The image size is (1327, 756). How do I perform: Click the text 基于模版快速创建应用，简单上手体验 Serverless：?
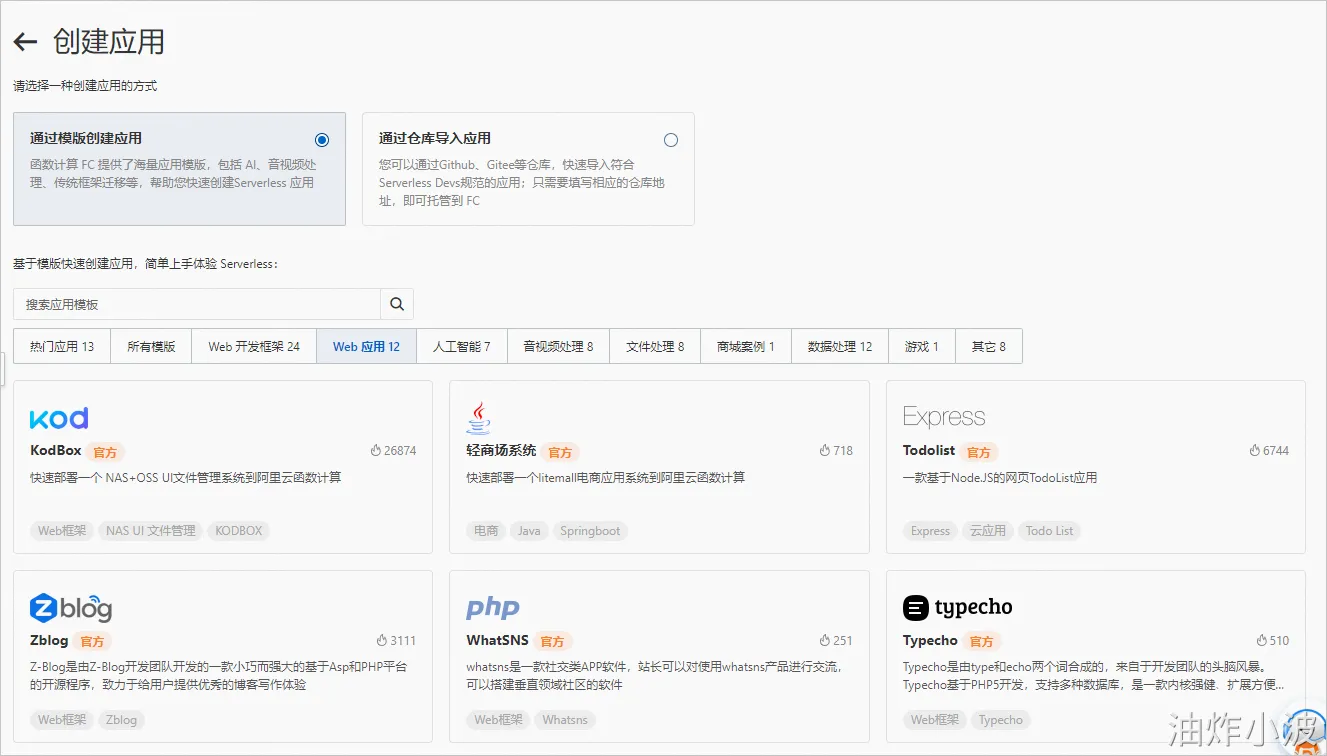click(x=145, y=264)
